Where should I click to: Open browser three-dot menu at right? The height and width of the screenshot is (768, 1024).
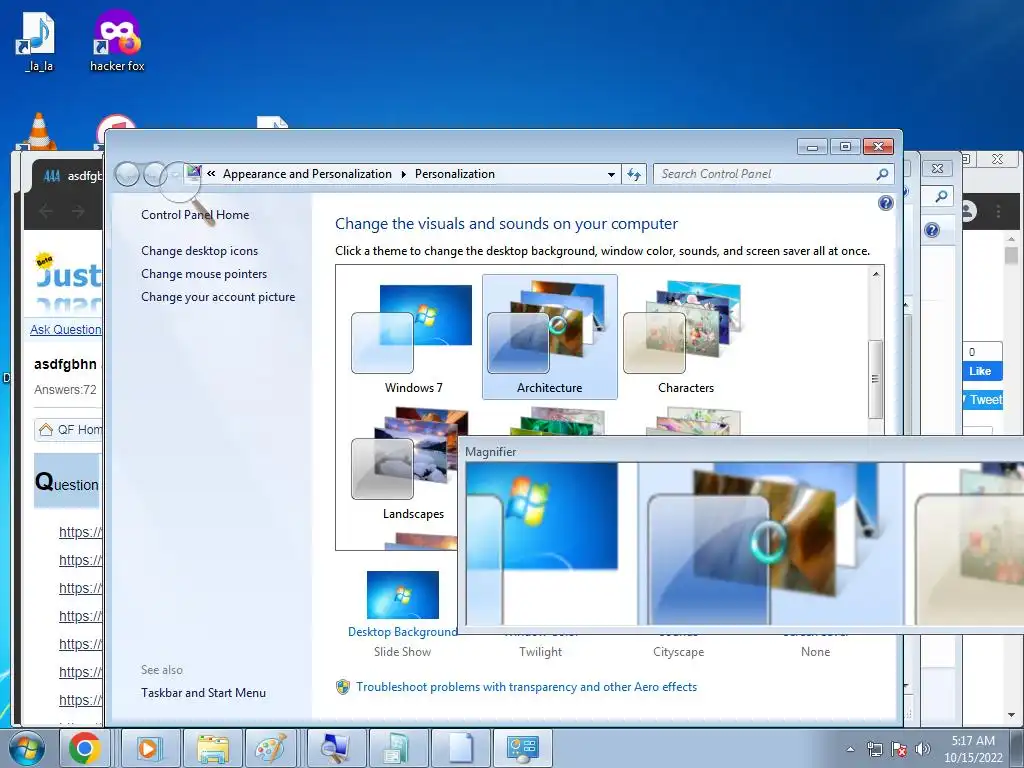tap(998, 212)
